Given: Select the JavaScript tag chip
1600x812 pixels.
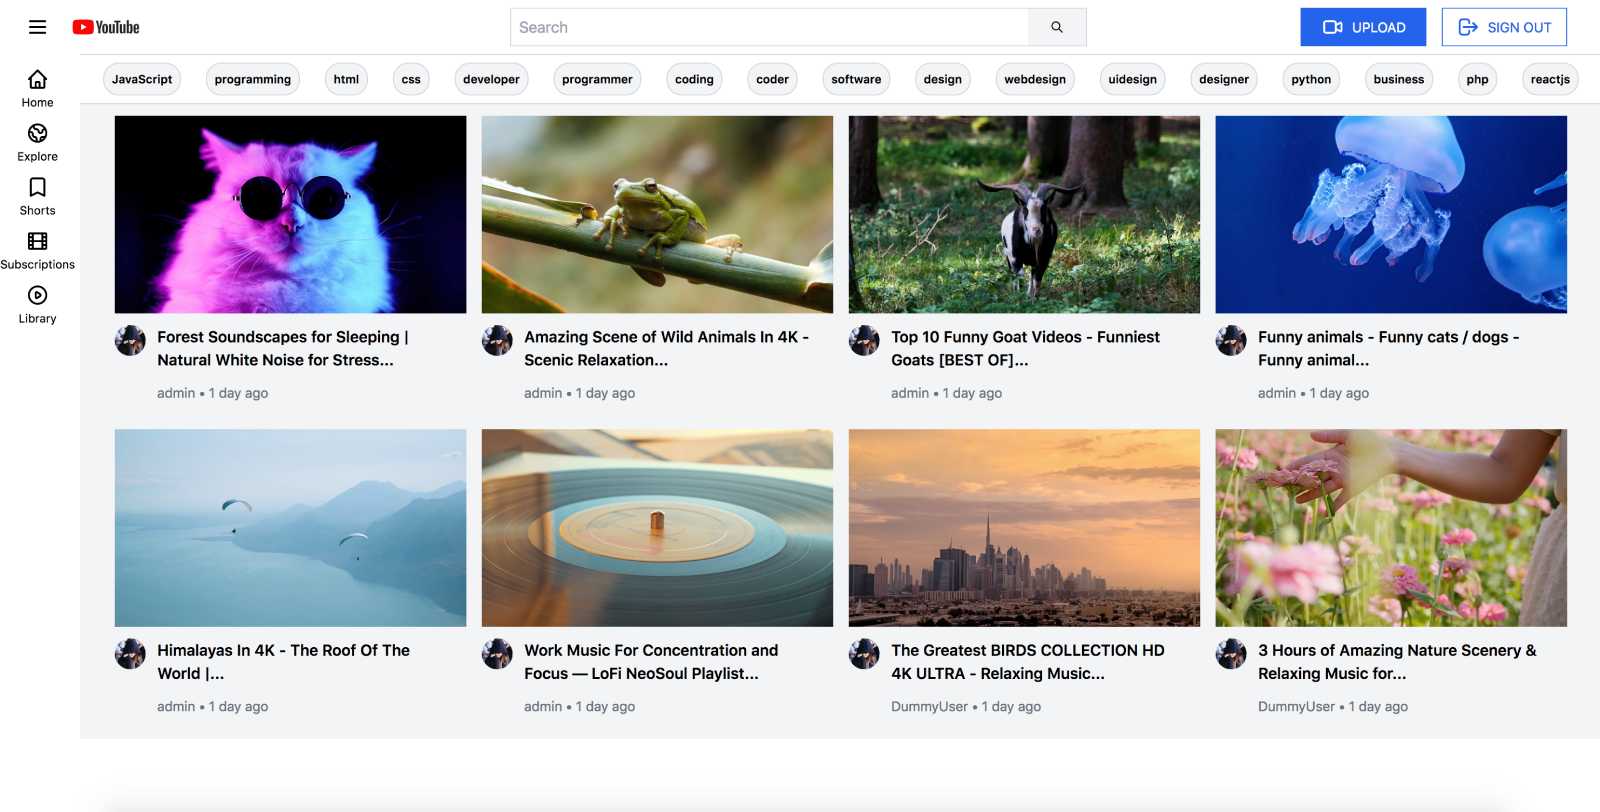Looking at the screenshot, I should point(142,79).
